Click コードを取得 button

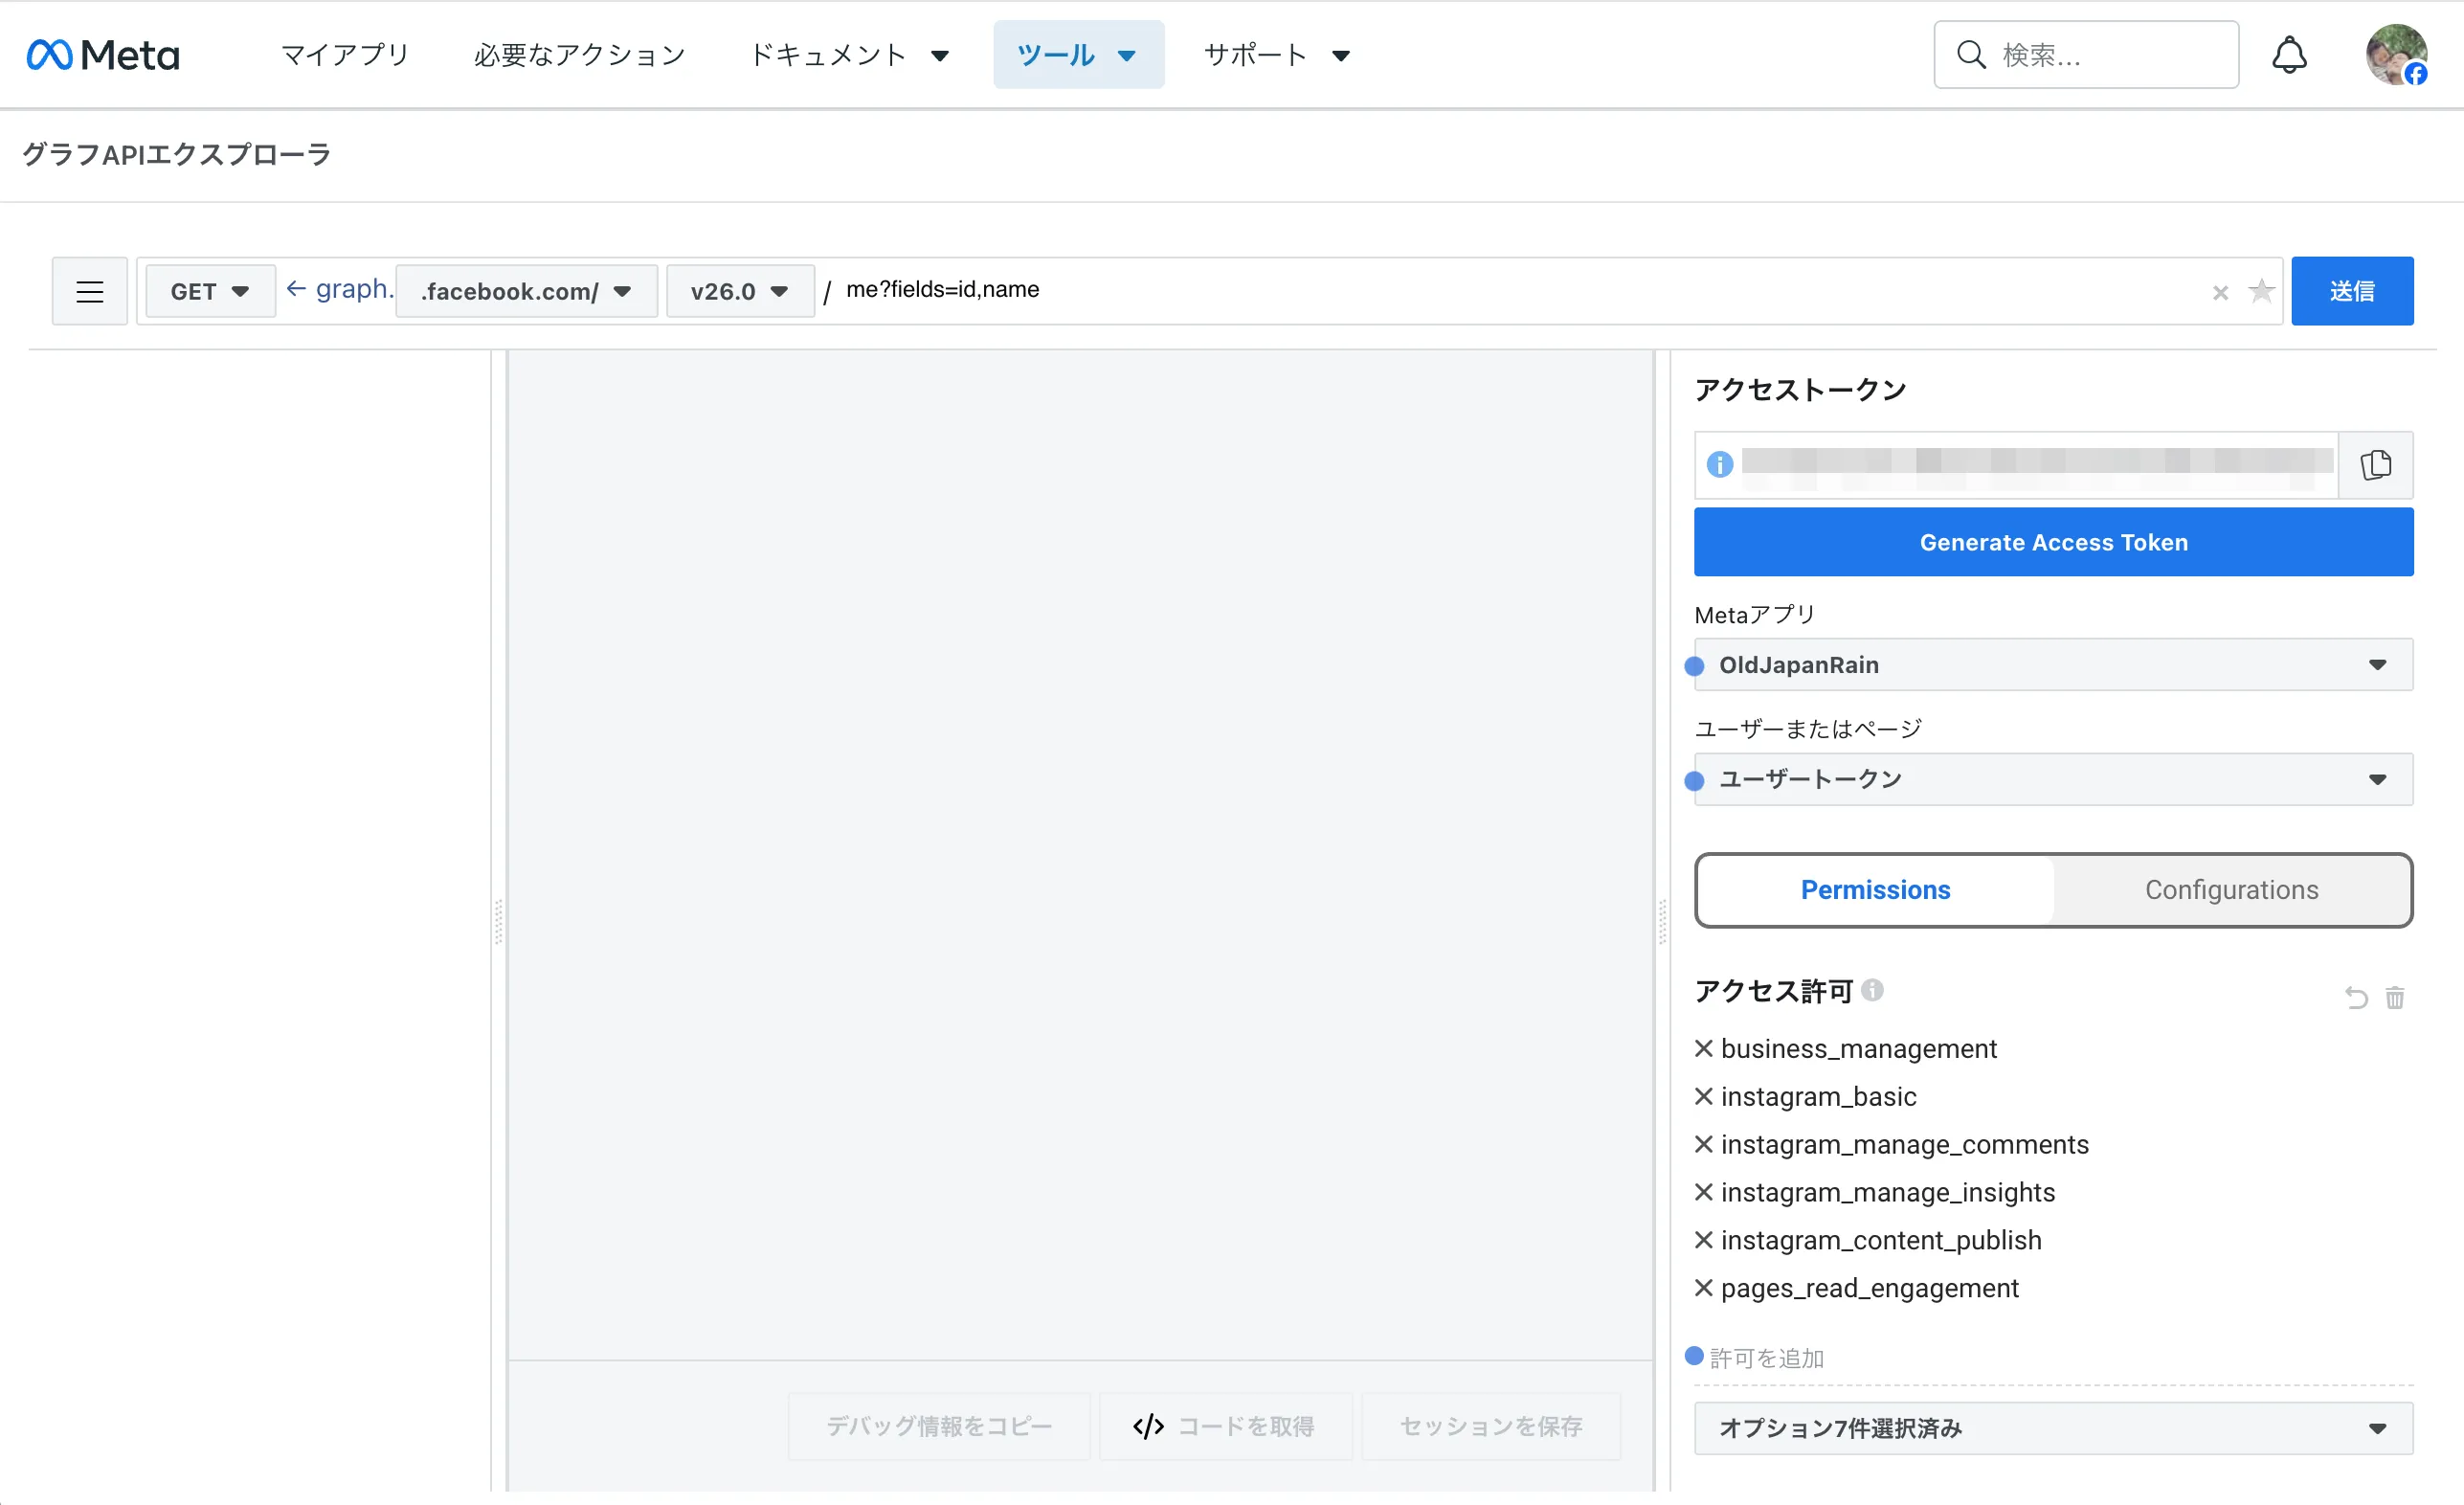(x=1225, y=1426)
